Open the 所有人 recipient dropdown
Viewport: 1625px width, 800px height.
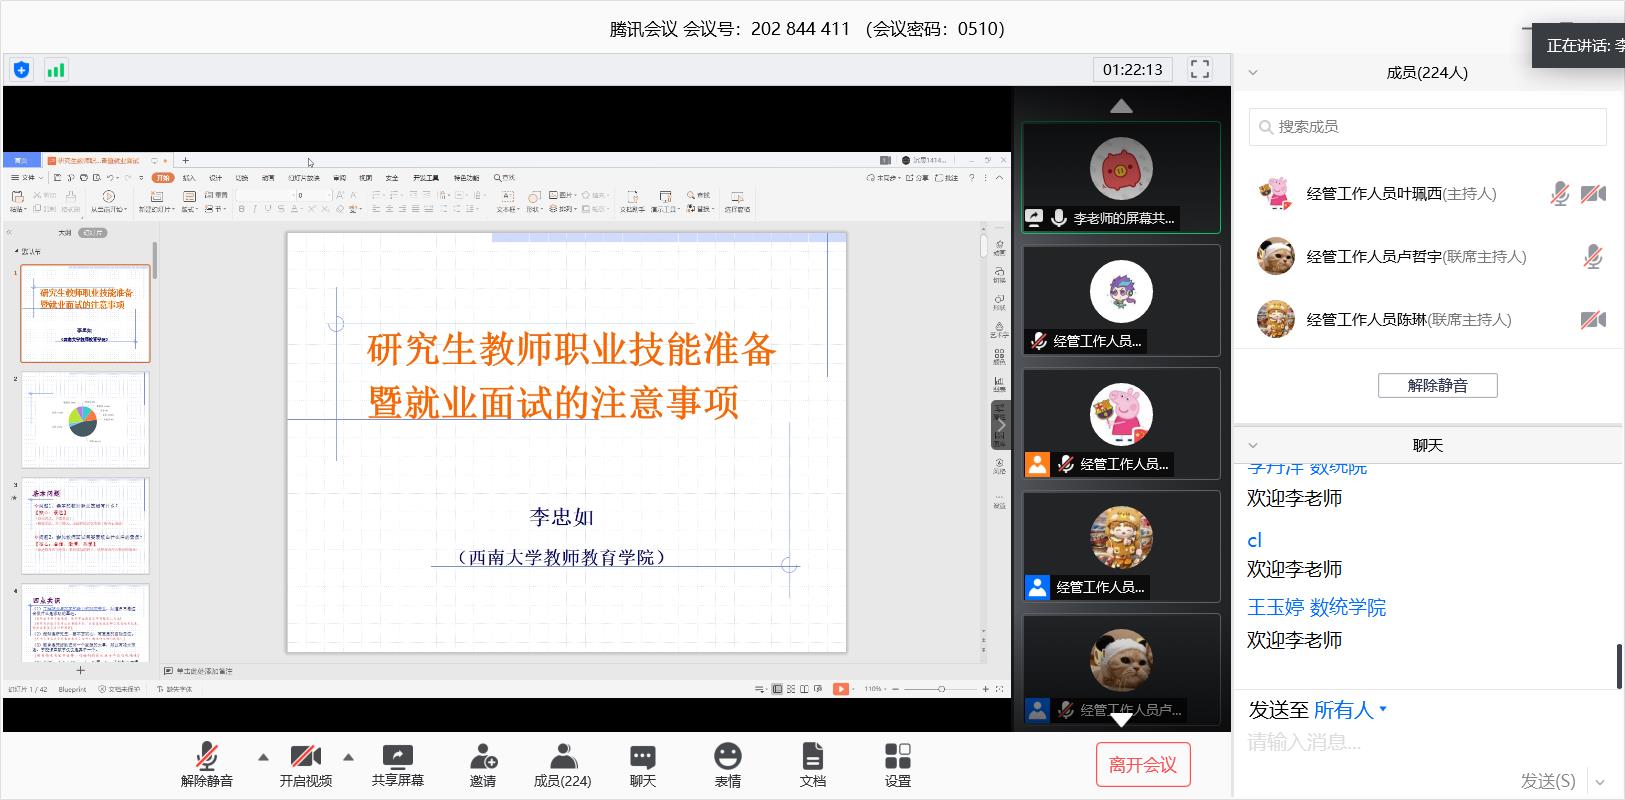(1350, 710)
